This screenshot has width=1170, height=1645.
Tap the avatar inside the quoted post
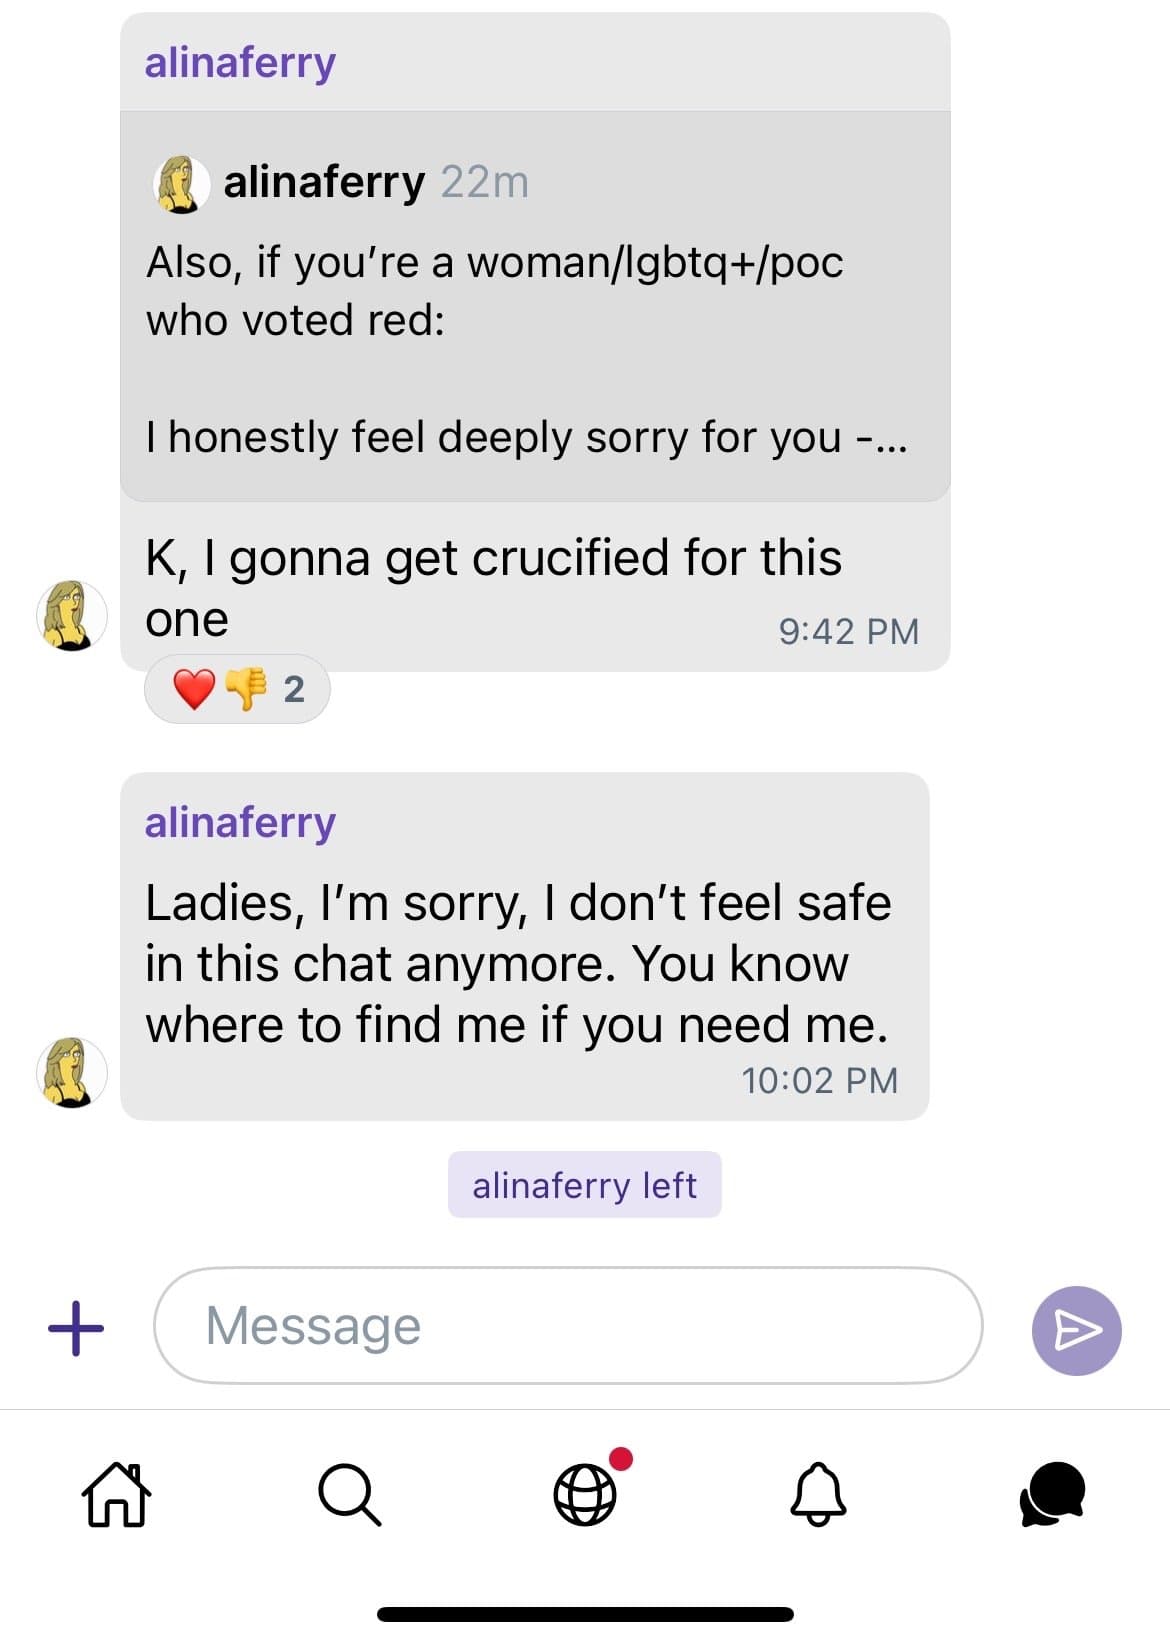point(181,183)
